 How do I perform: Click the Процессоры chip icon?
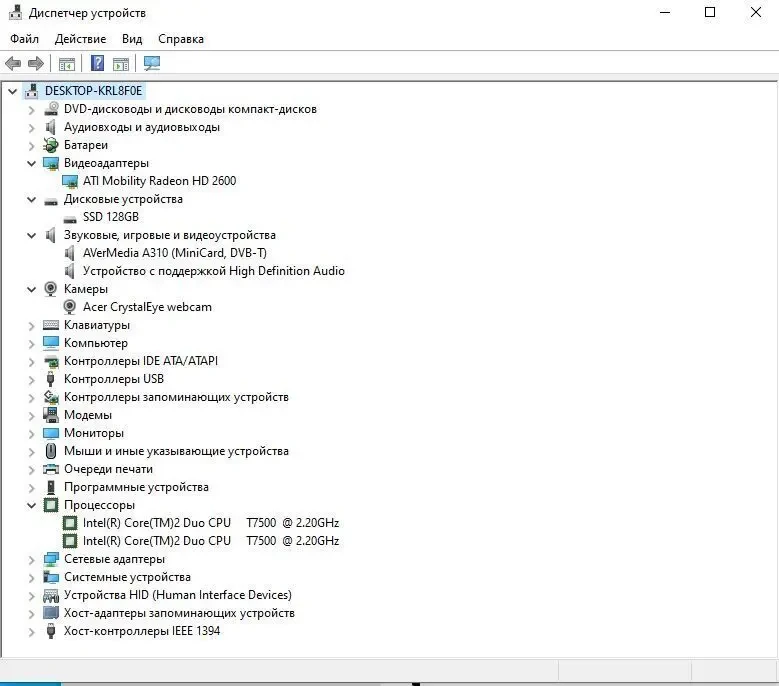coord(51,505)
